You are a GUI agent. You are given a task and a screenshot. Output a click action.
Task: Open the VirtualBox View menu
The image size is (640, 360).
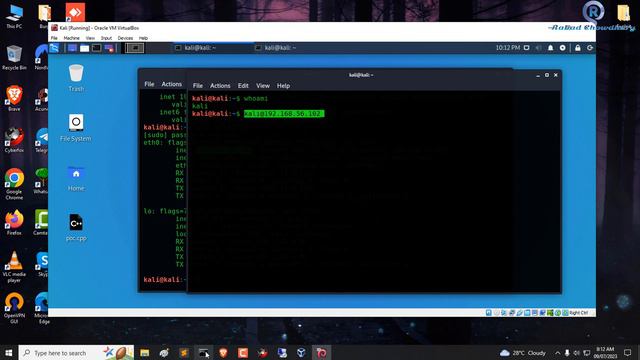pos(90,38)
